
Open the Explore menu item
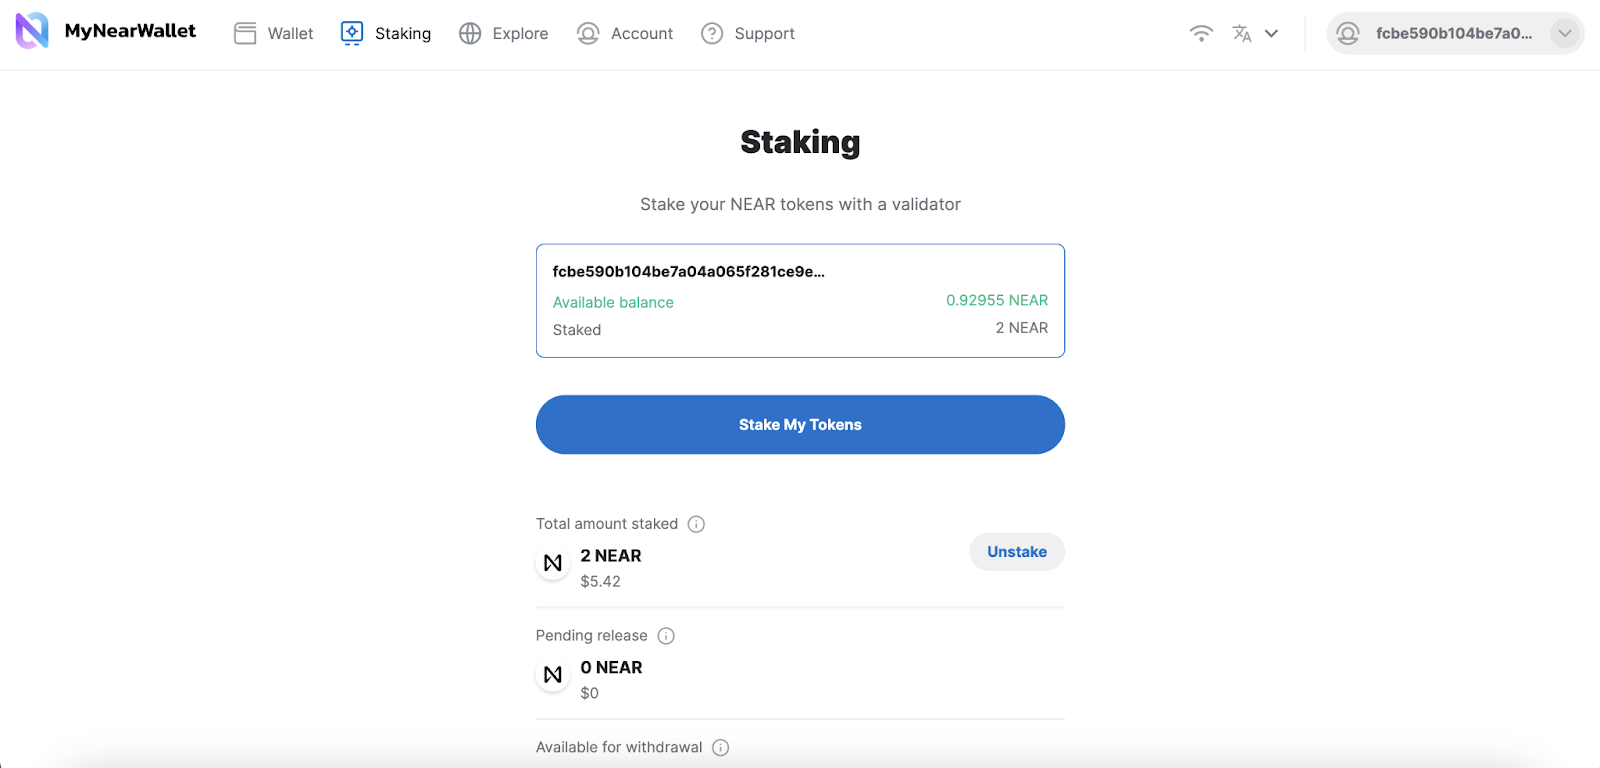[520, 34]
